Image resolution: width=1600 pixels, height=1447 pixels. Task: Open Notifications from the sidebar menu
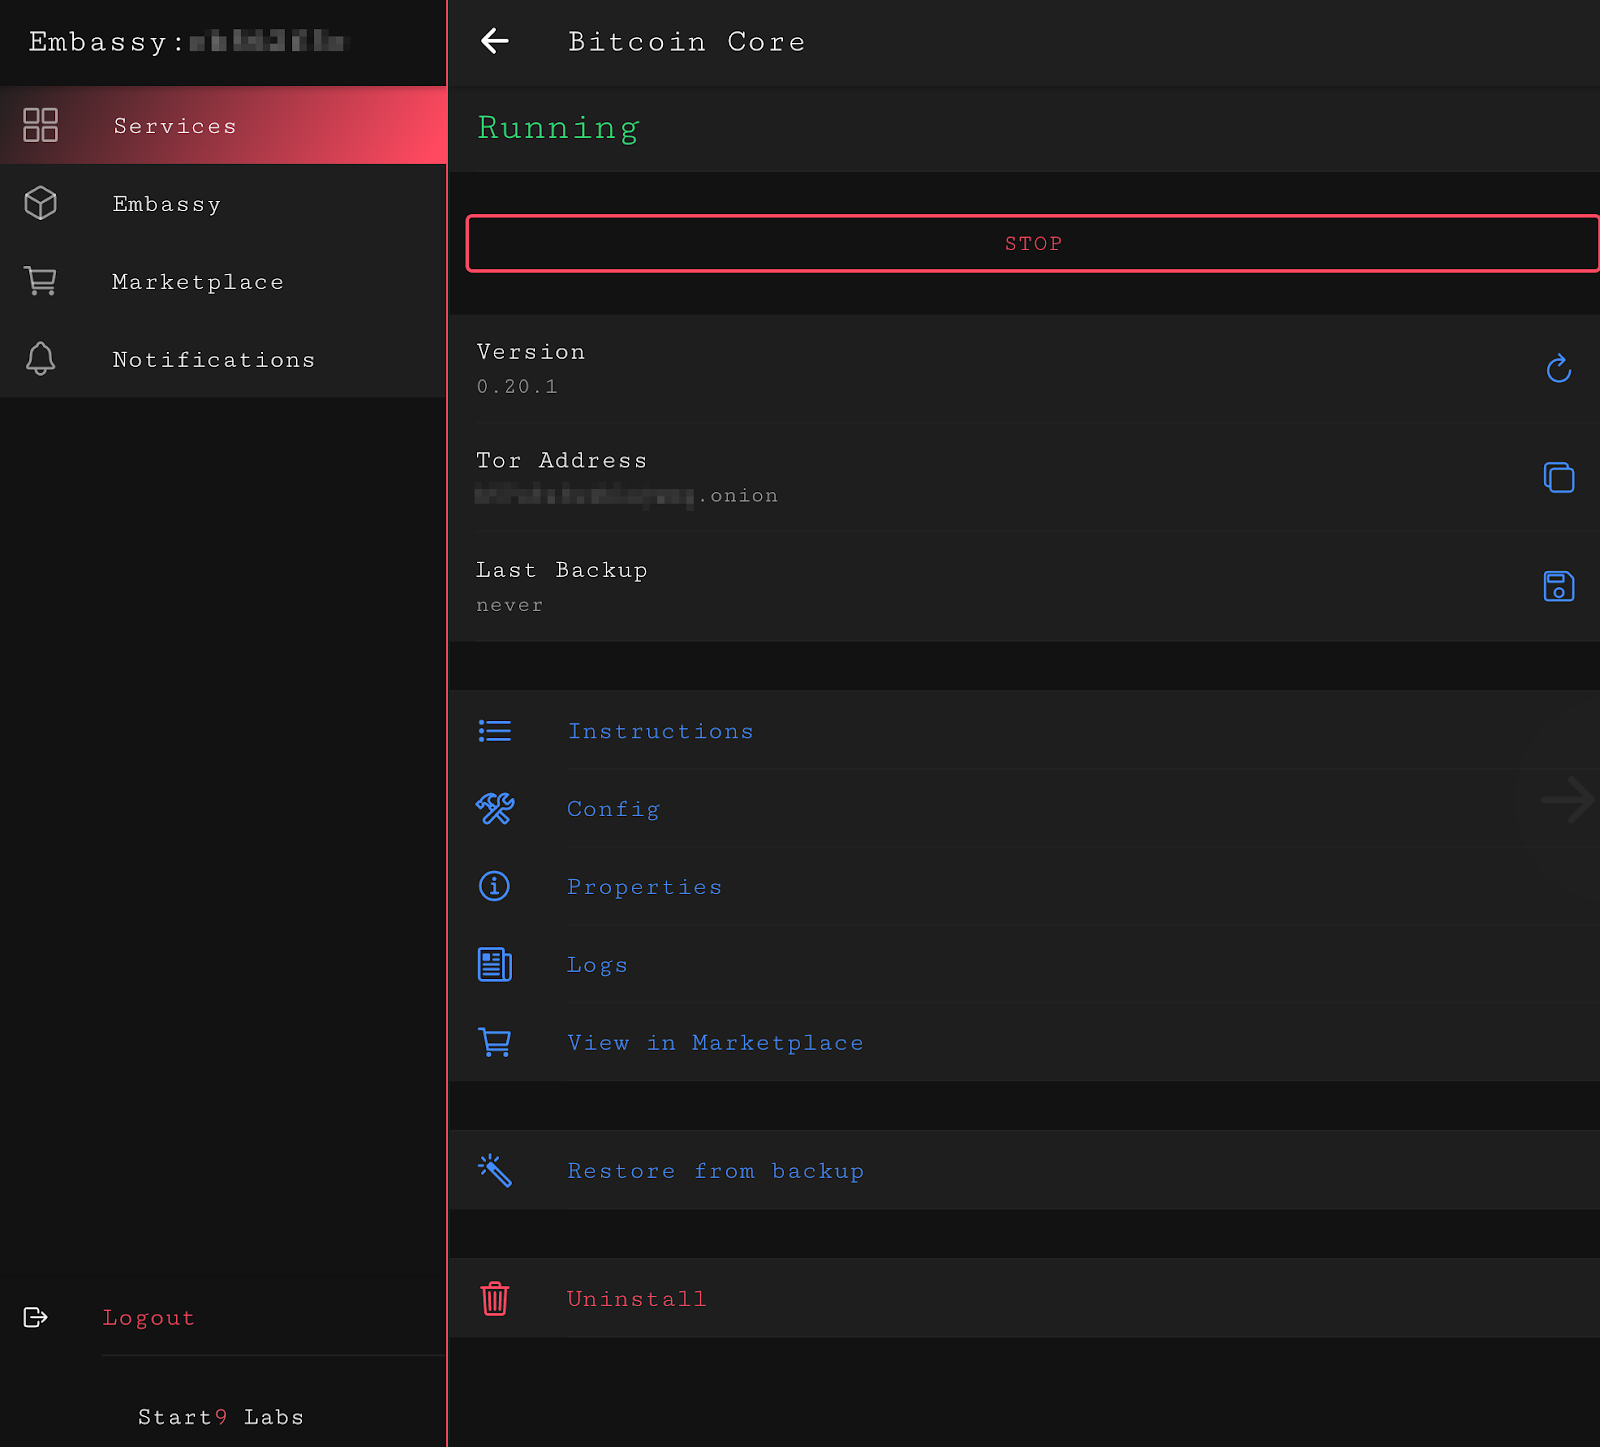click(x=213, y=360)
